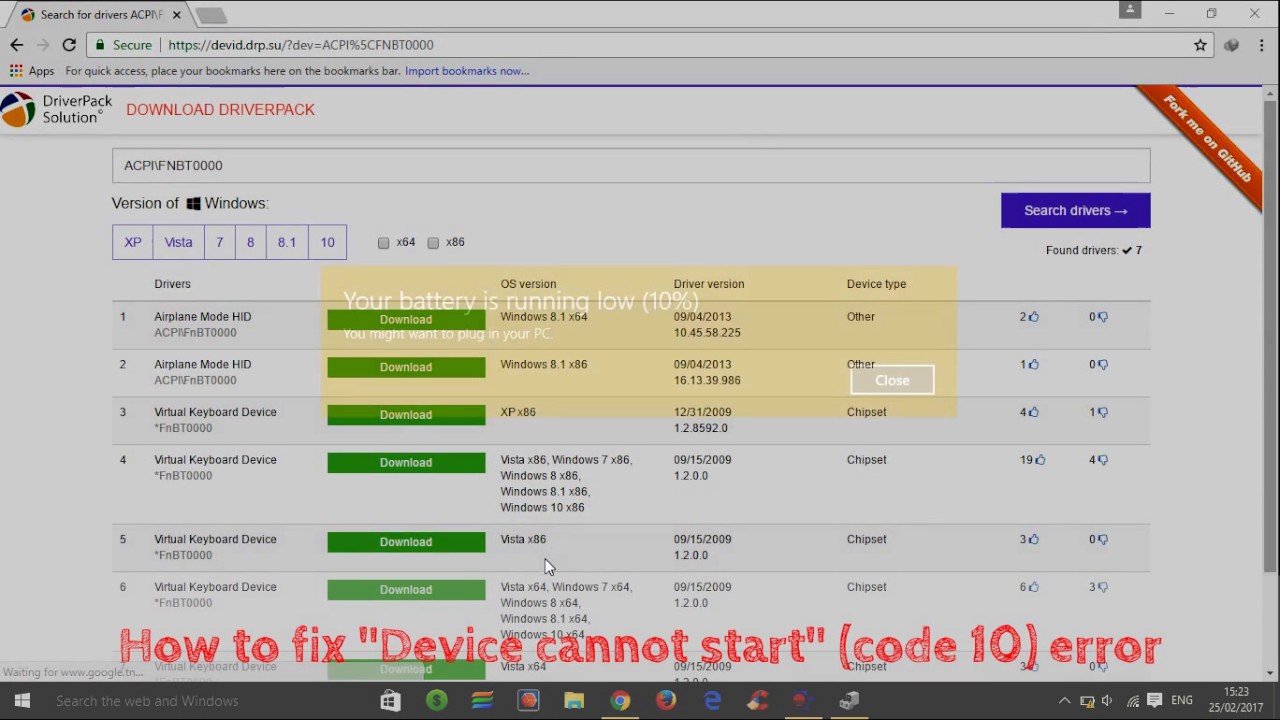Click Import bookmarks now link

467,71
